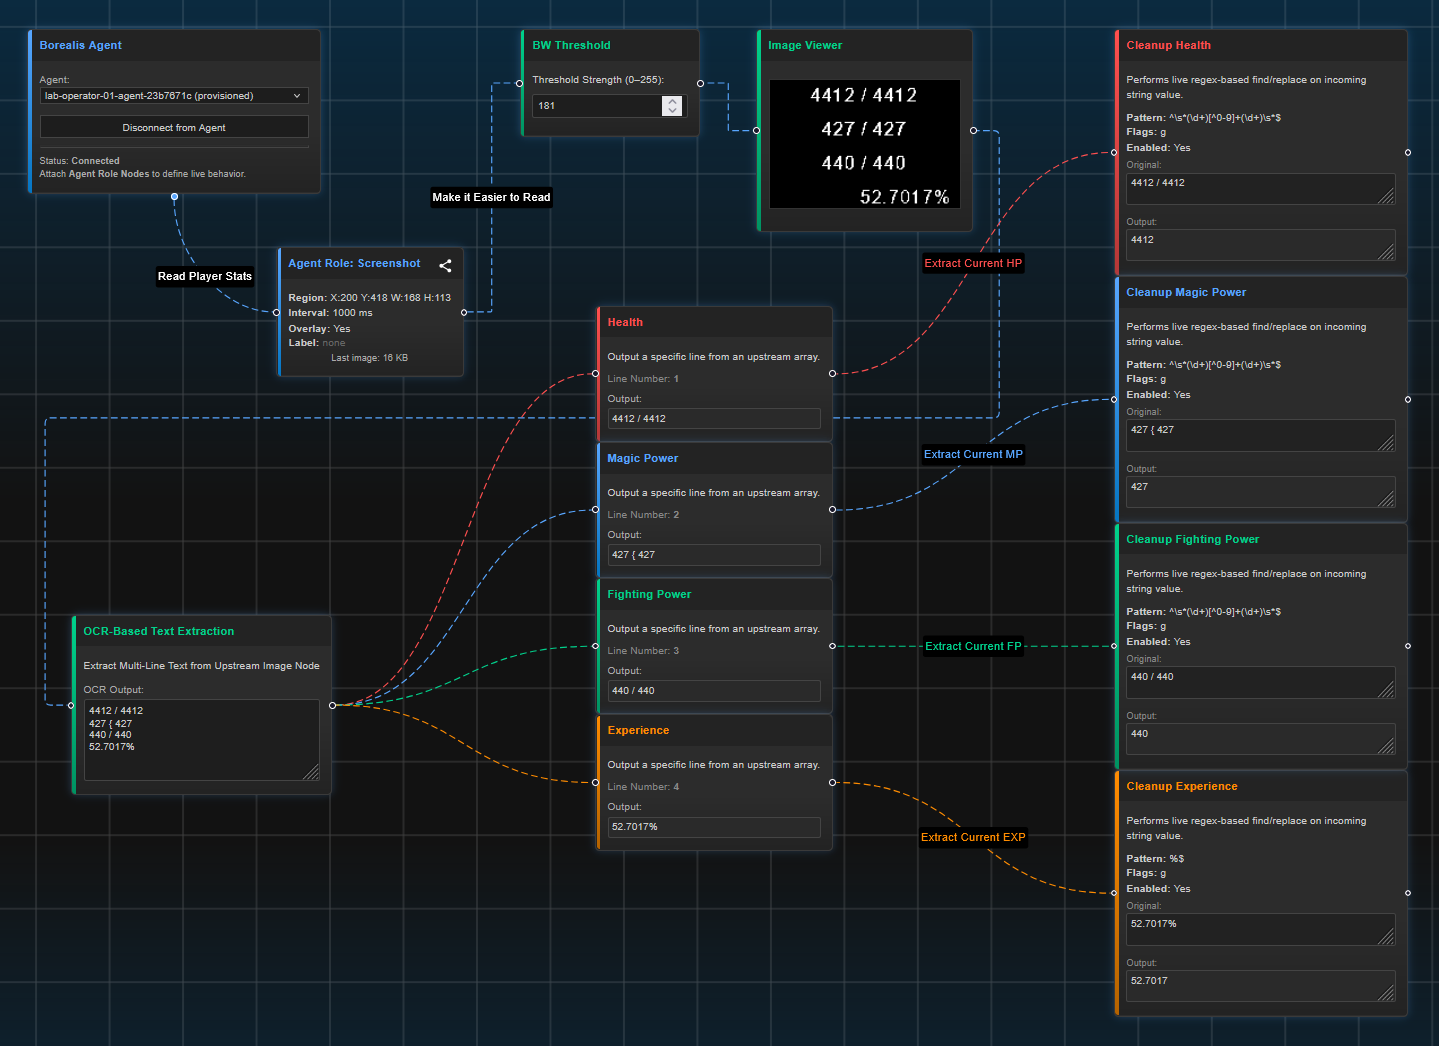Select the thresholded image in Image Viewer

(x=865, y=144)
